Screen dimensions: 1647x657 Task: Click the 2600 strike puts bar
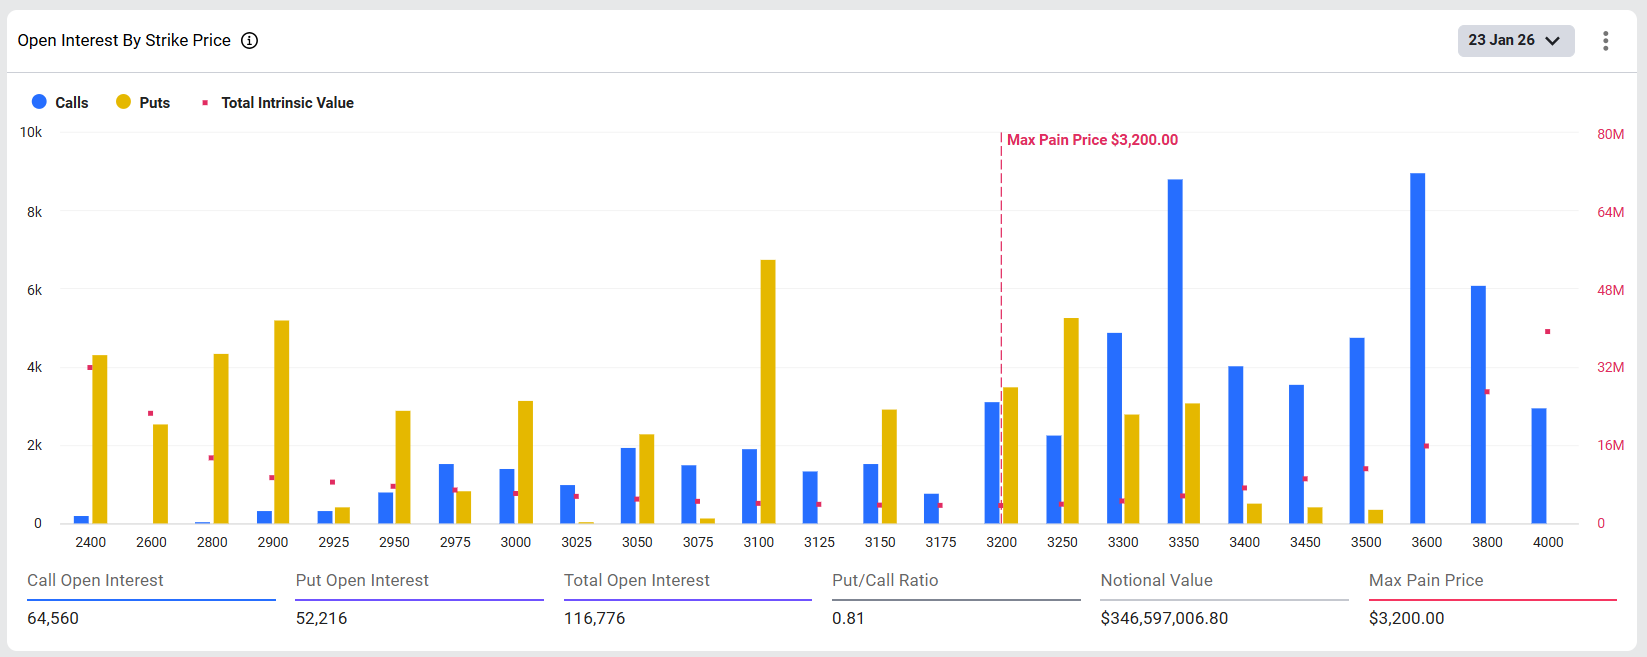click(x=160, y=474)
